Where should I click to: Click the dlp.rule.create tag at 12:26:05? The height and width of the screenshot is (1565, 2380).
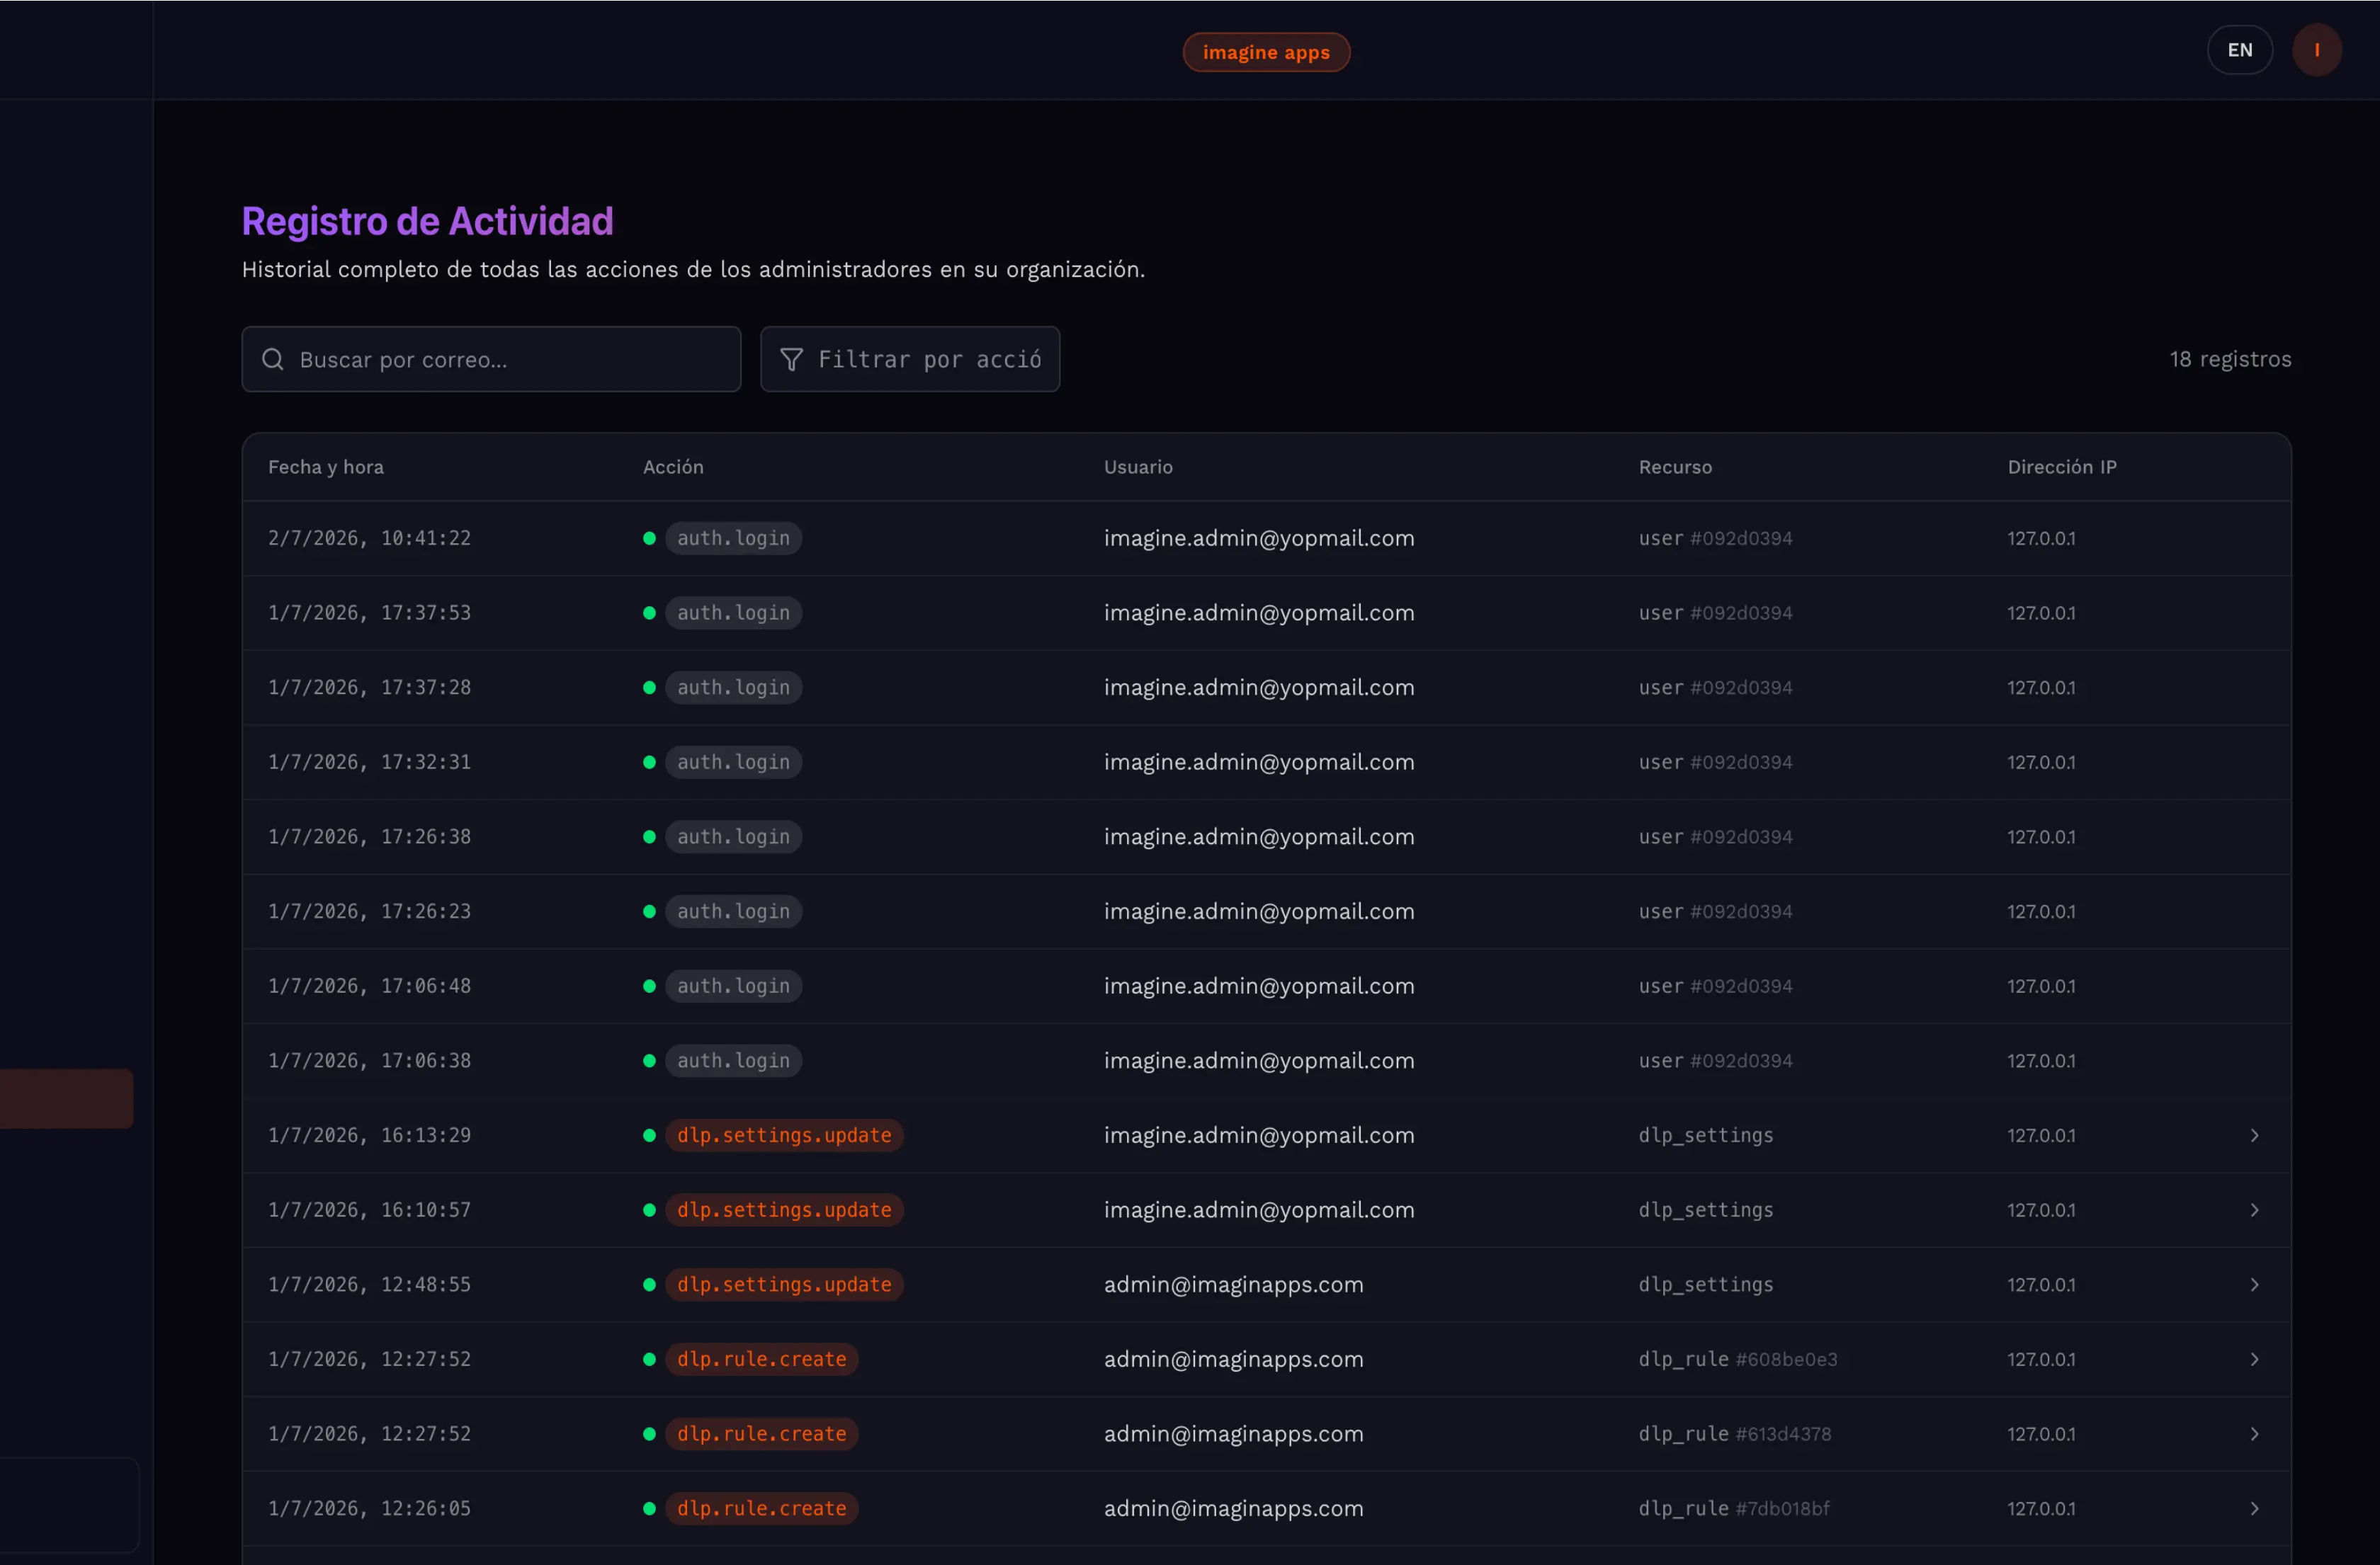[x=761, y=1508]
